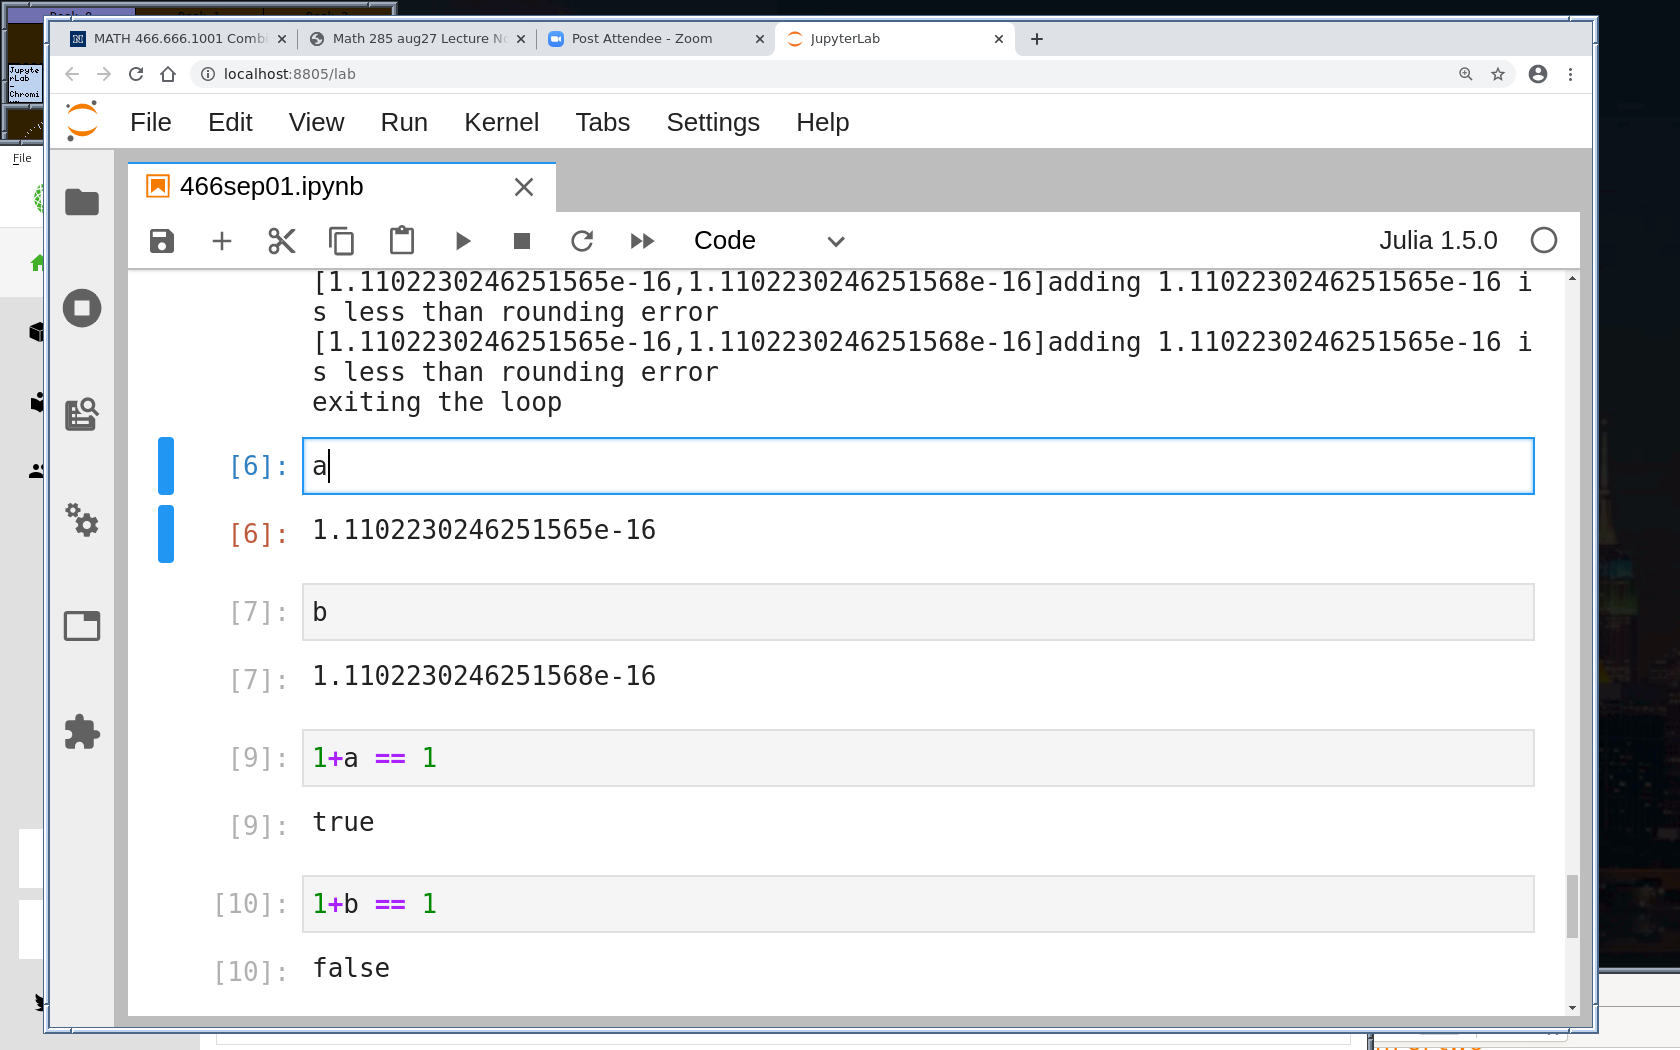Image resolution: width=1680 pixels, height=1050 pixels.
Task: Interrupt the kernel with the stop icon
Action: click(522, 241)
